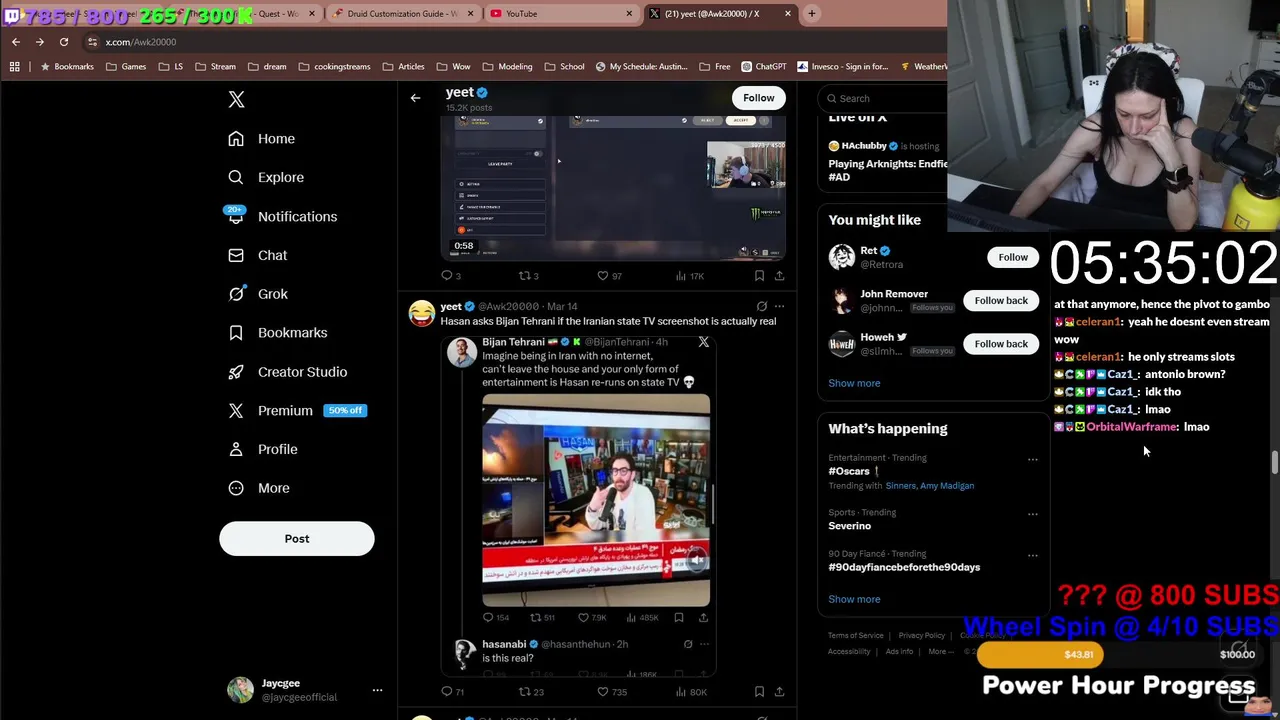Click the Post button
Viewport: 1280px width, 720px height.
(x=297, y=538)
